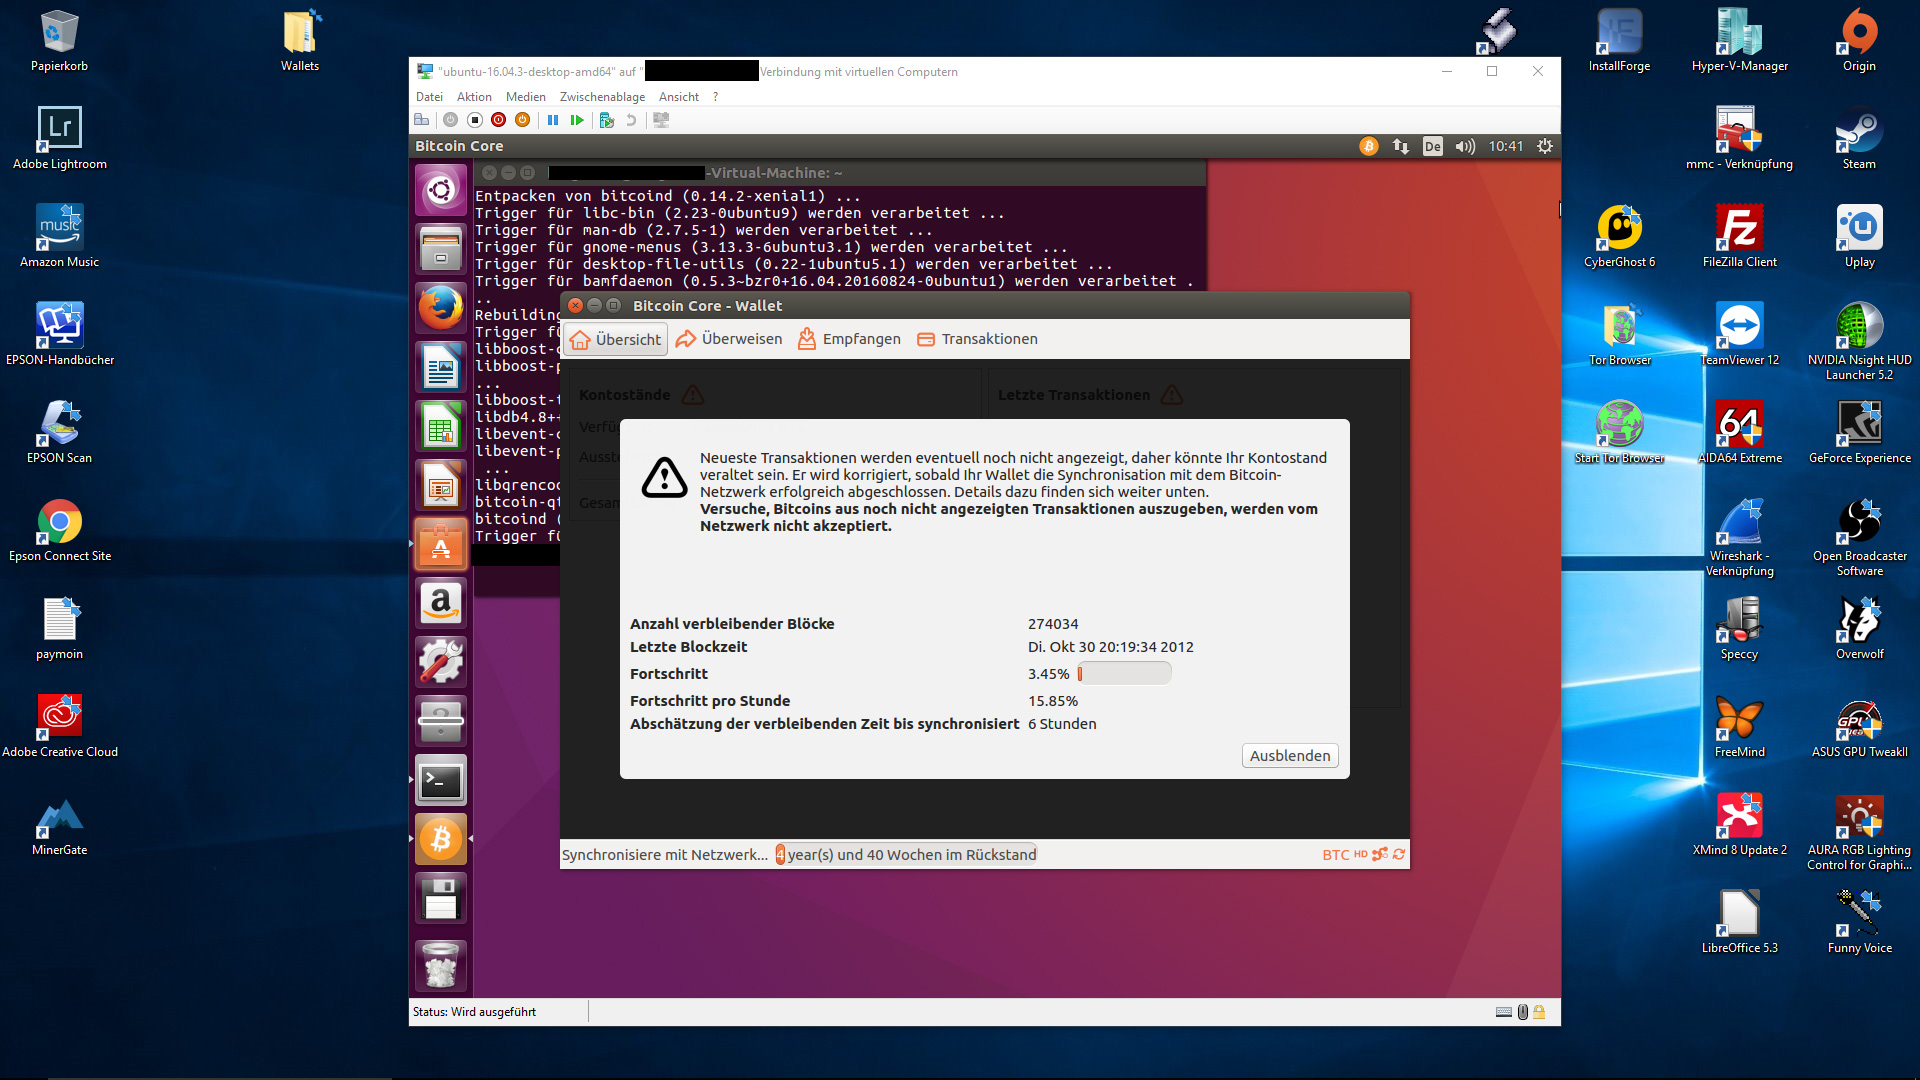Image resolution: width=1920 pixels, height=1080 pixels.
Task: Open the Aktion menu
Action: pos(474,97)
